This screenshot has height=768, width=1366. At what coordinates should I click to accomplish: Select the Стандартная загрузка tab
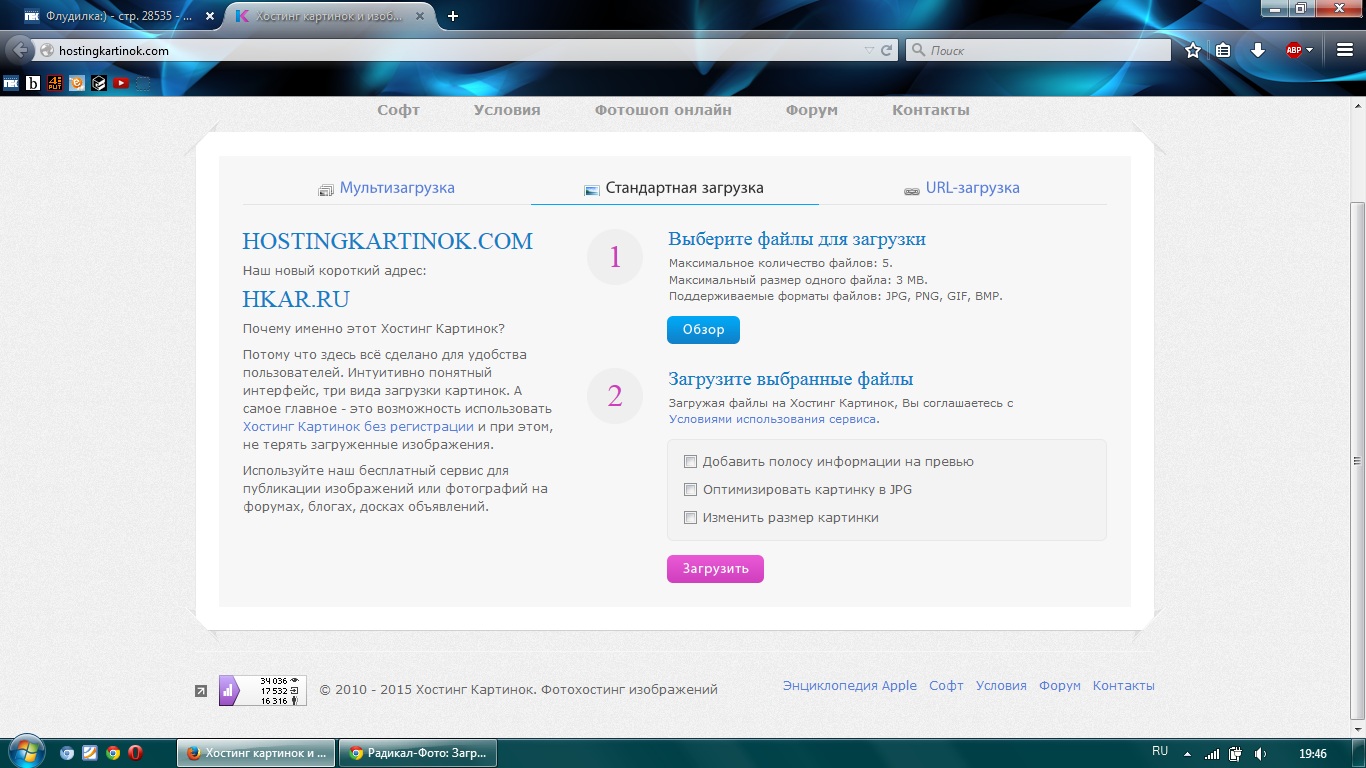pyautogui.click(x=674, y=188)
